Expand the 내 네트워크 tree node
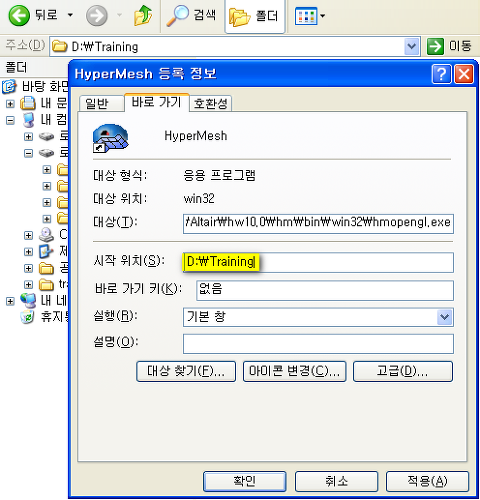 pyautogui.click(x=10, y=301)
